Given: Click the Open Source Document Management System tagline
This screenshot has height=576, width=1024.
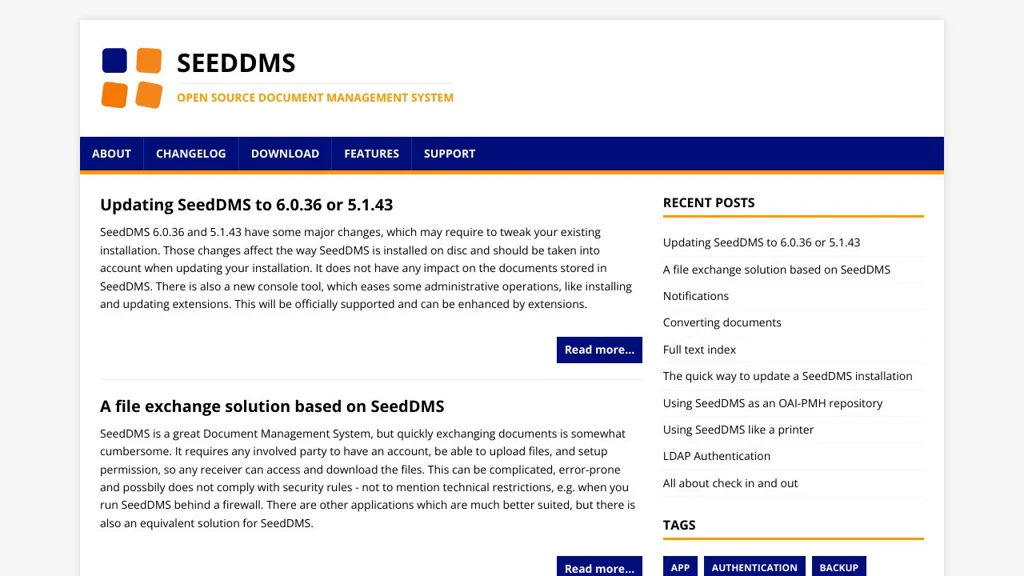Looking at the screenshot, I should click(315, 97).
